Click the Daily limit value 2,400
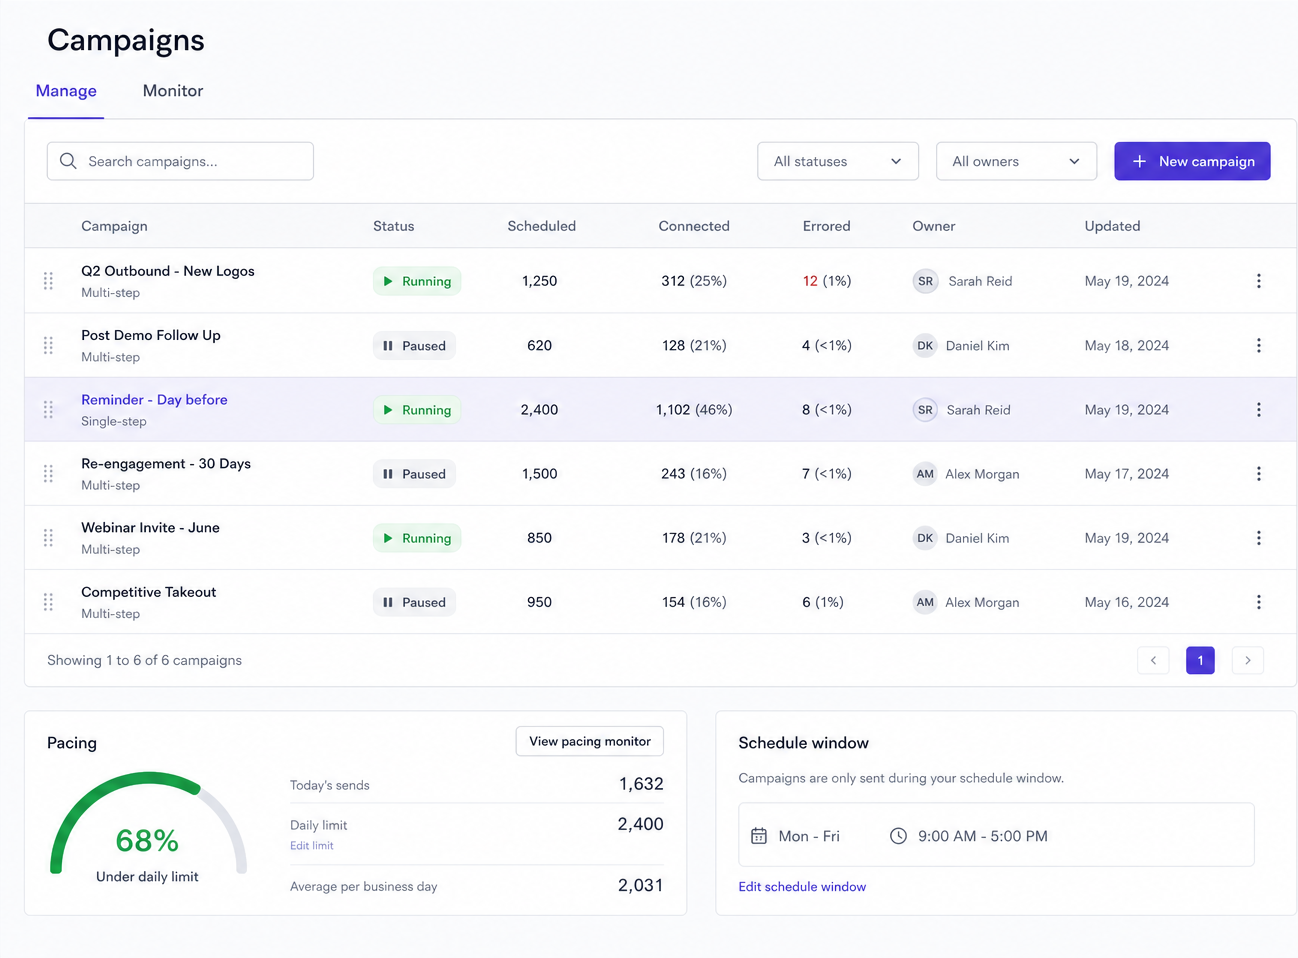Image resolution: width=1298 pixels, height=958 pixels. click(640, 824)
